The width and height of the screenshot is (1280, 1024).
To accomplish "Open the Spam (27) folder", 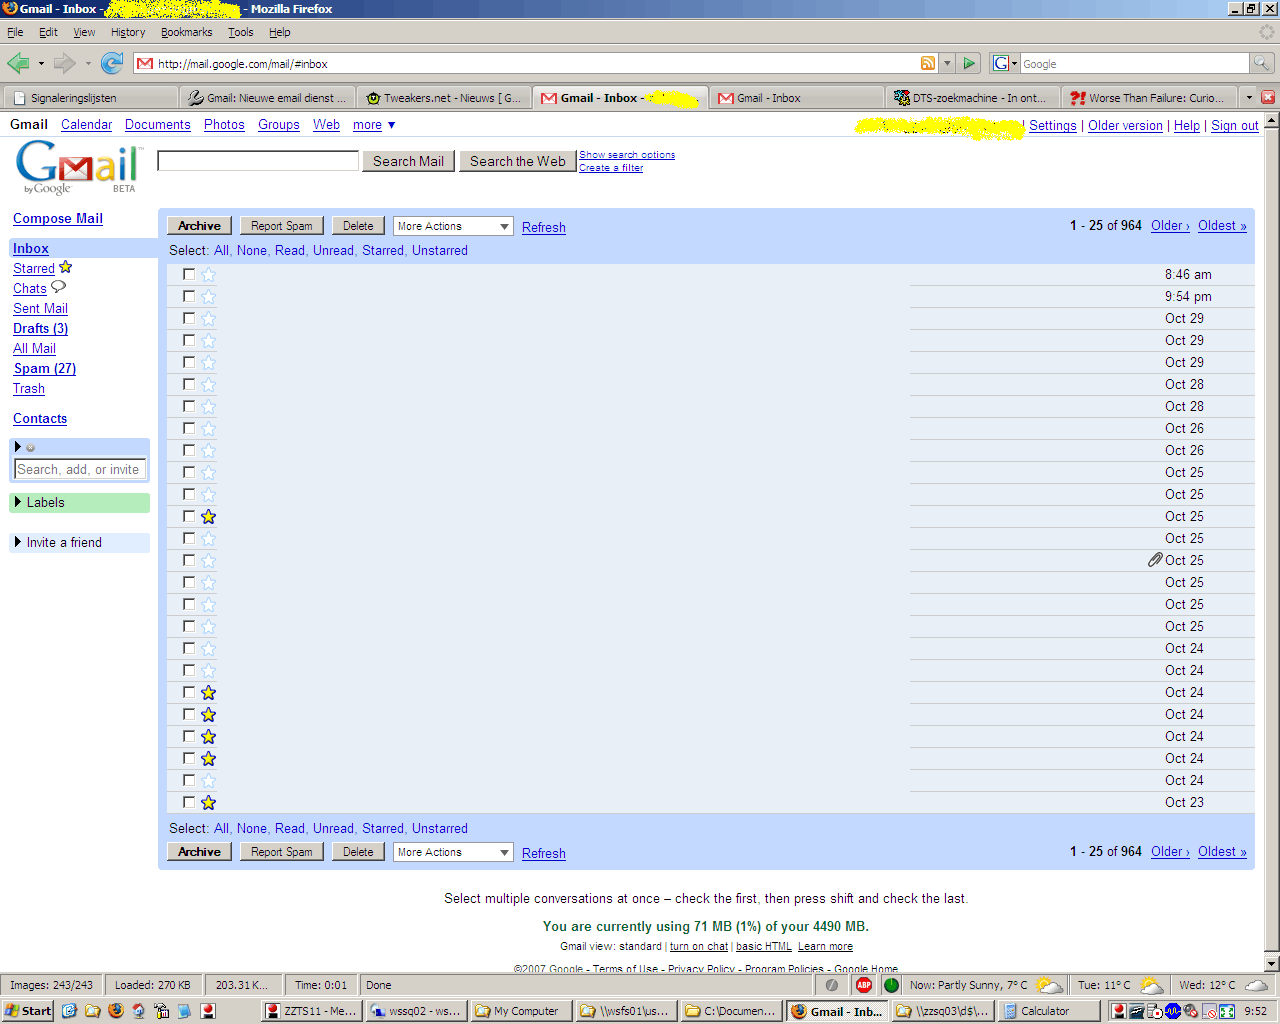I will point(45,368).
